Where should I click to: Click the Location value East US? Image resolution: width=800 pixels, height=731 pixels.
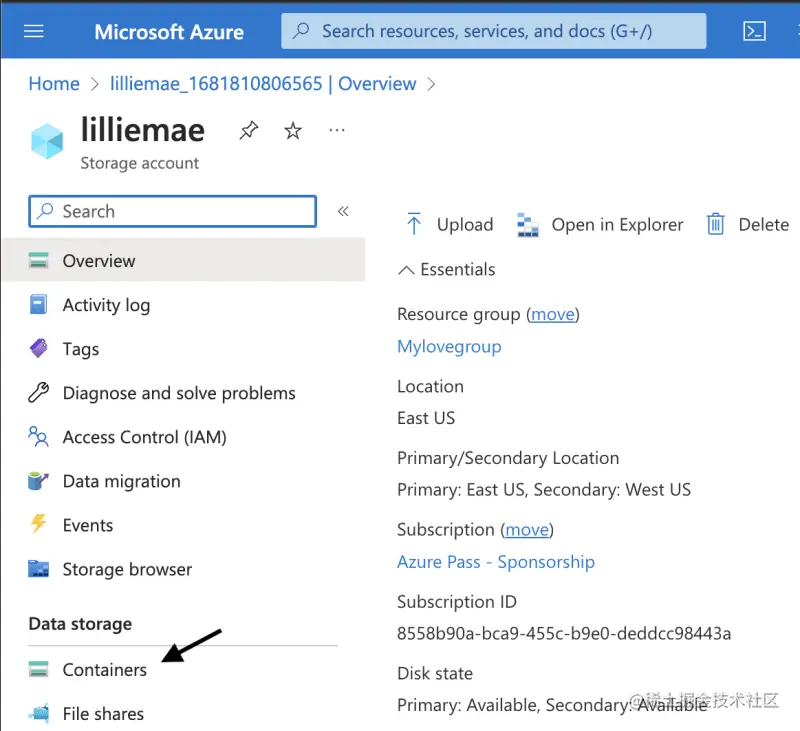point(426,418)
